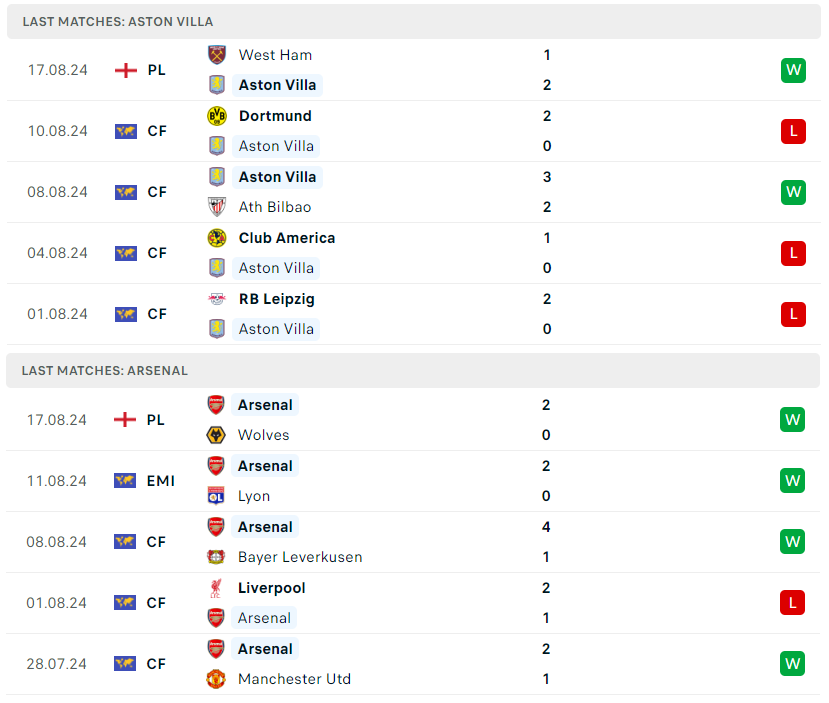Click the green W badge for West Ham match
This screenshot has height=703, width=829.
(x=793, y=70)
